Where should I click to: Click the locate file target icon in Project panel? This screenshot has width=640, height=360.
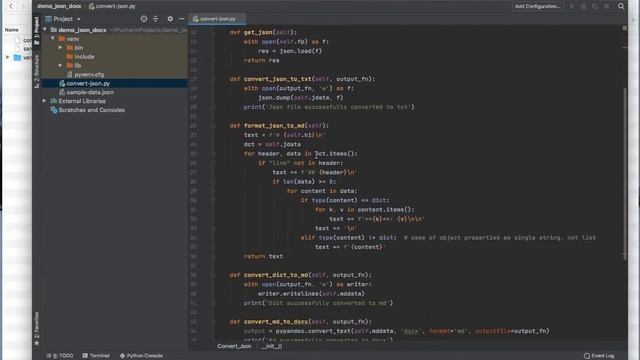click(x=144, y=19)
